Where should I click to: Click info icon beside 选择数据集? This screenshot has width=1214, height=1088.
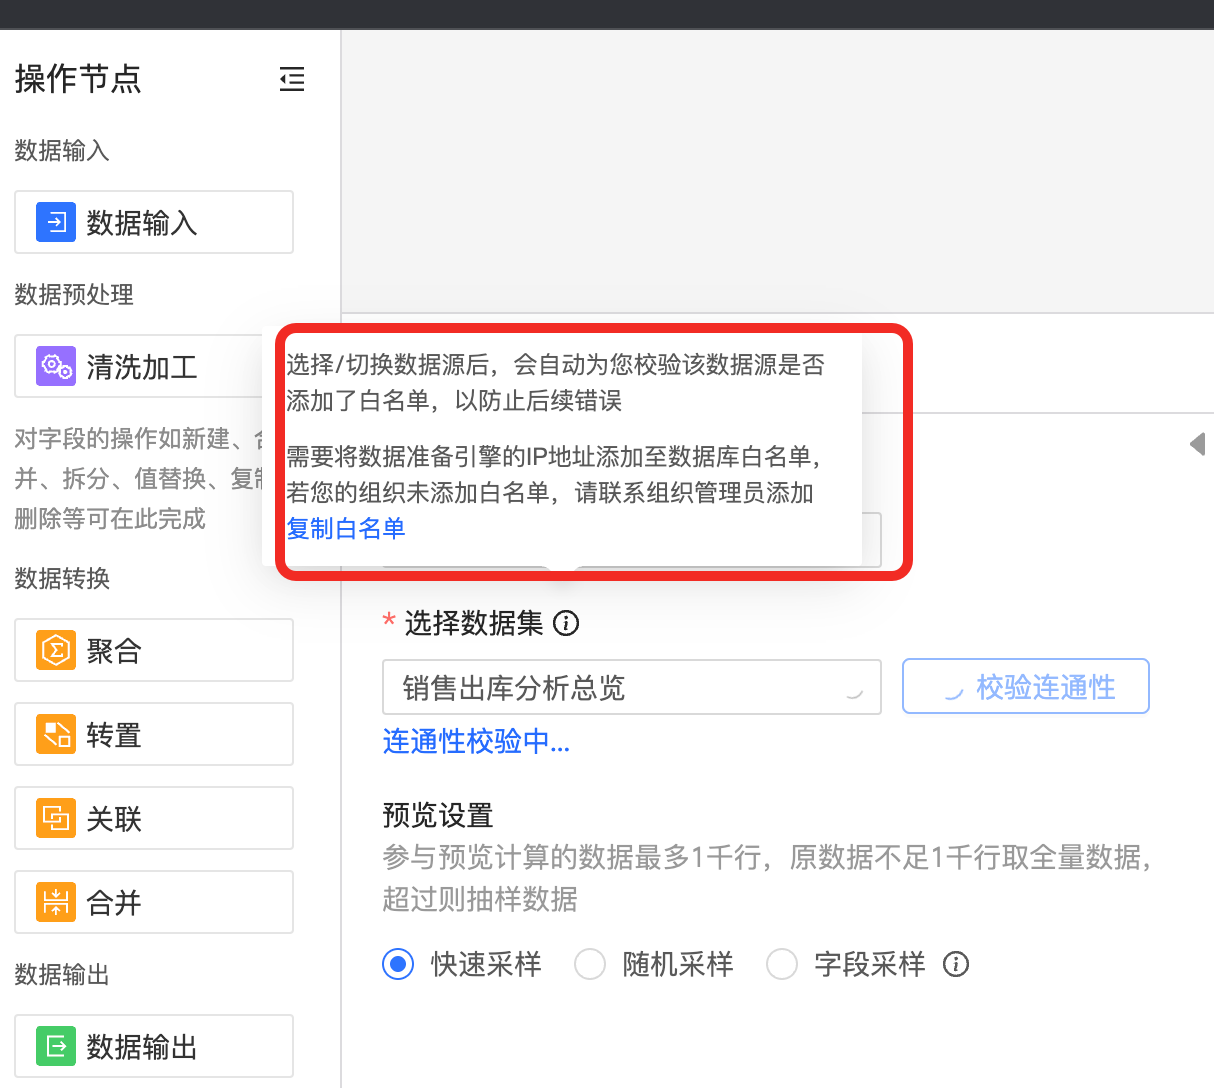[x=566, y=624]
